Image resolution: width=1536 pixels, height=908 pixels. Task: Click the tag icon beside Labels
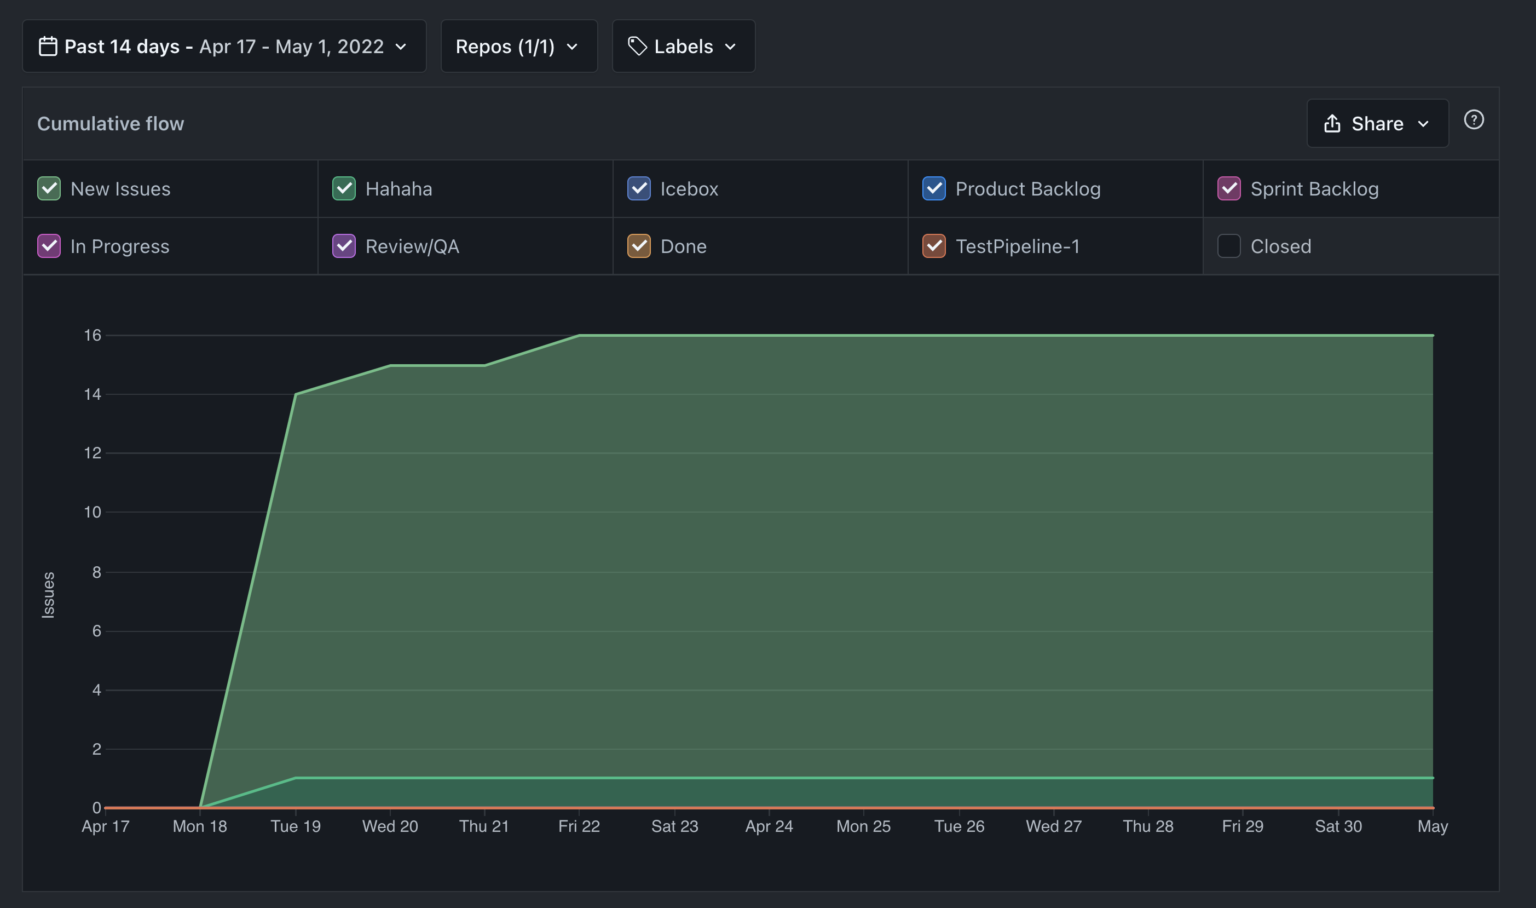(x=637, y=46)
